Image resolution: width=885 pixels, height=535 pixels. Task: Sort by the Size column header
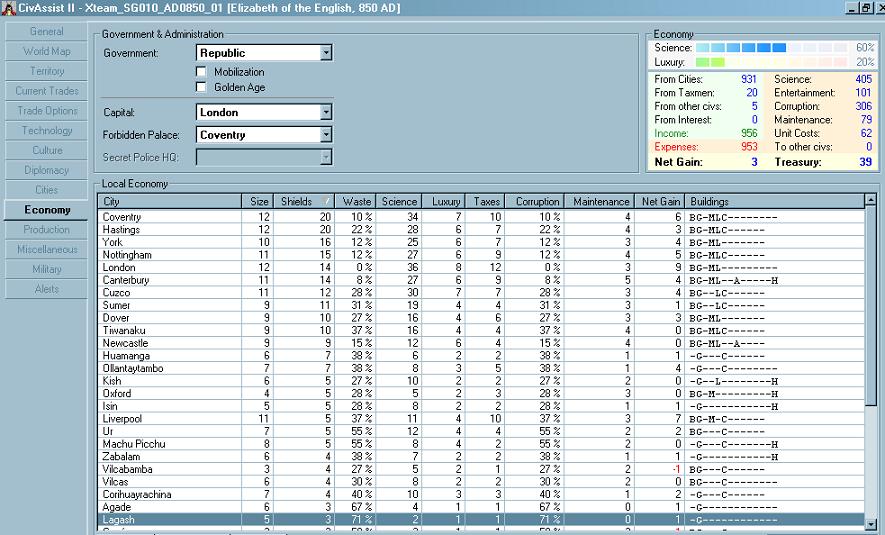(258, 201)
